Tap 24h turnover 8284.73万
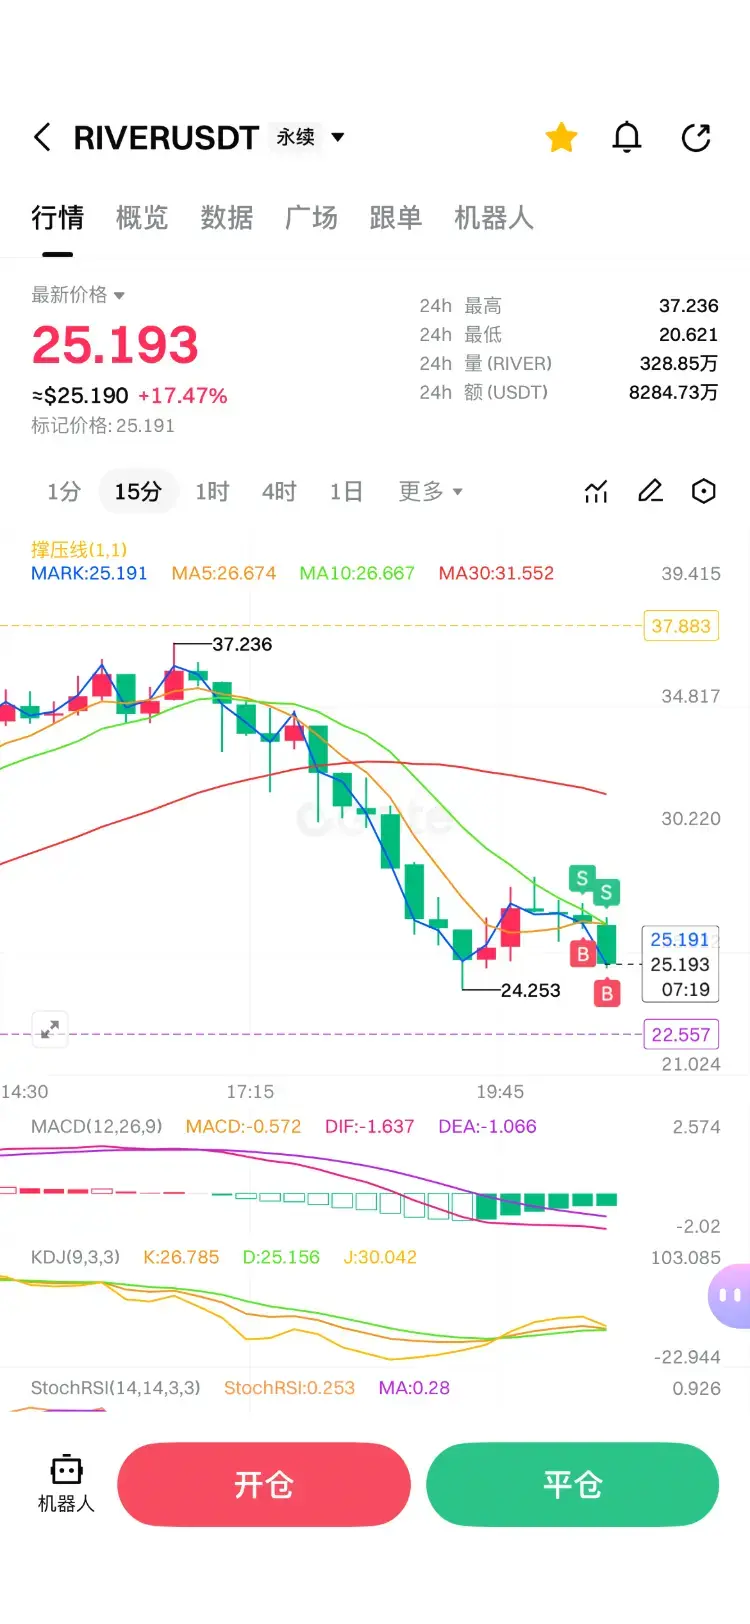The image size is (750, 1624). click(673, 392)
